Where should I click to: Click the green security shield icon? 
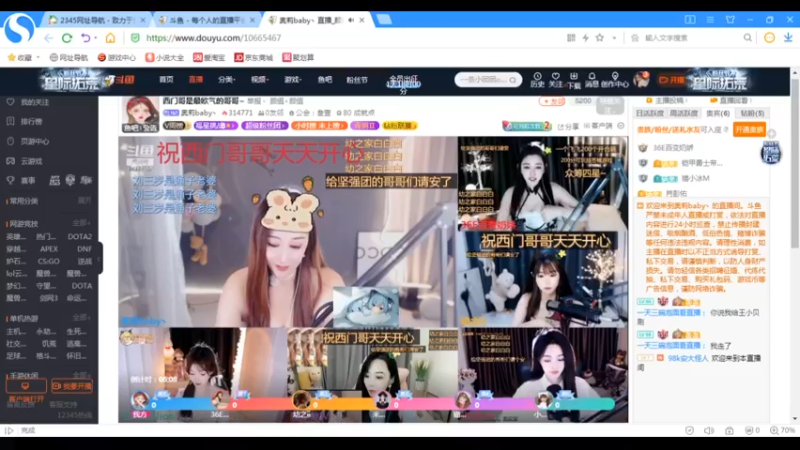click(x=135, y=38)
